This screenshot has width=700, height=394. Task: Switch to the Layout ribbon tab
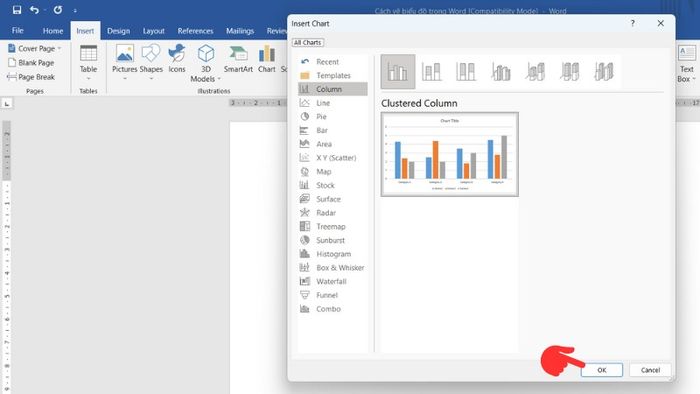tap(154, 31)
